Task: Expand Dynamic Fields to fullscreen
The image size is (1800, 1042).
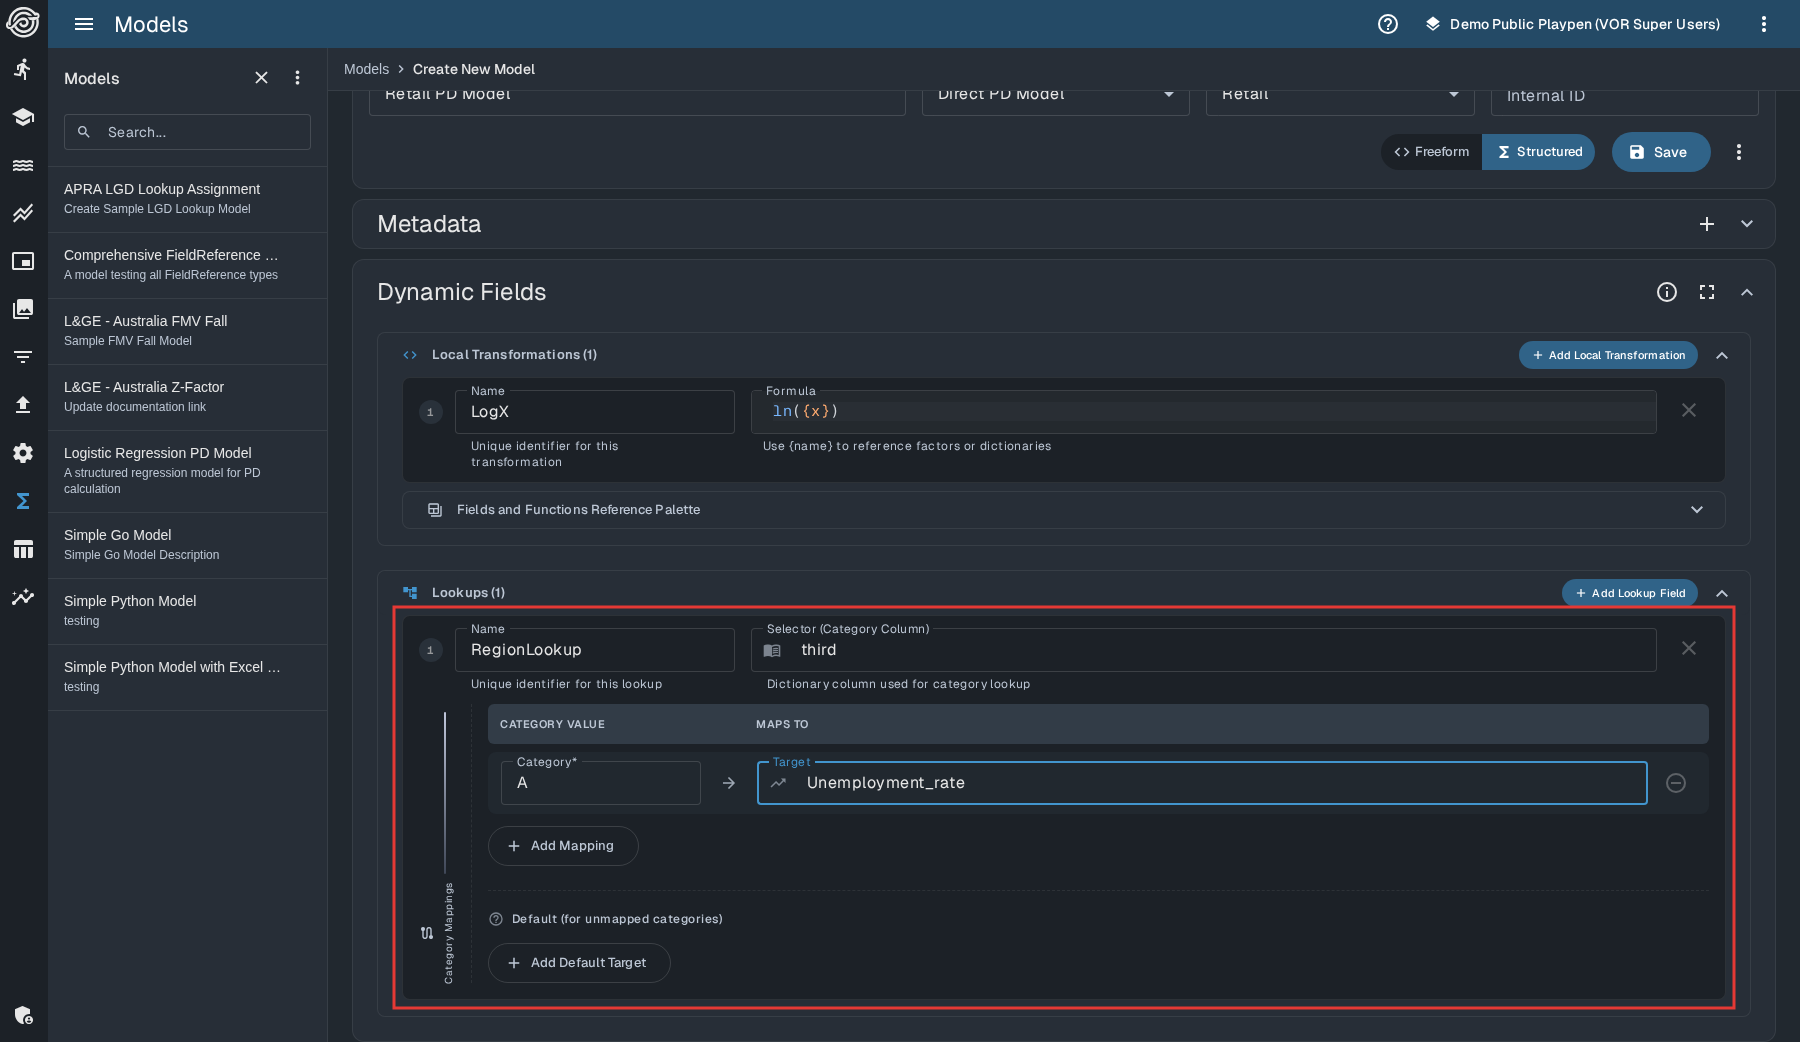Action: [1707, 292]
